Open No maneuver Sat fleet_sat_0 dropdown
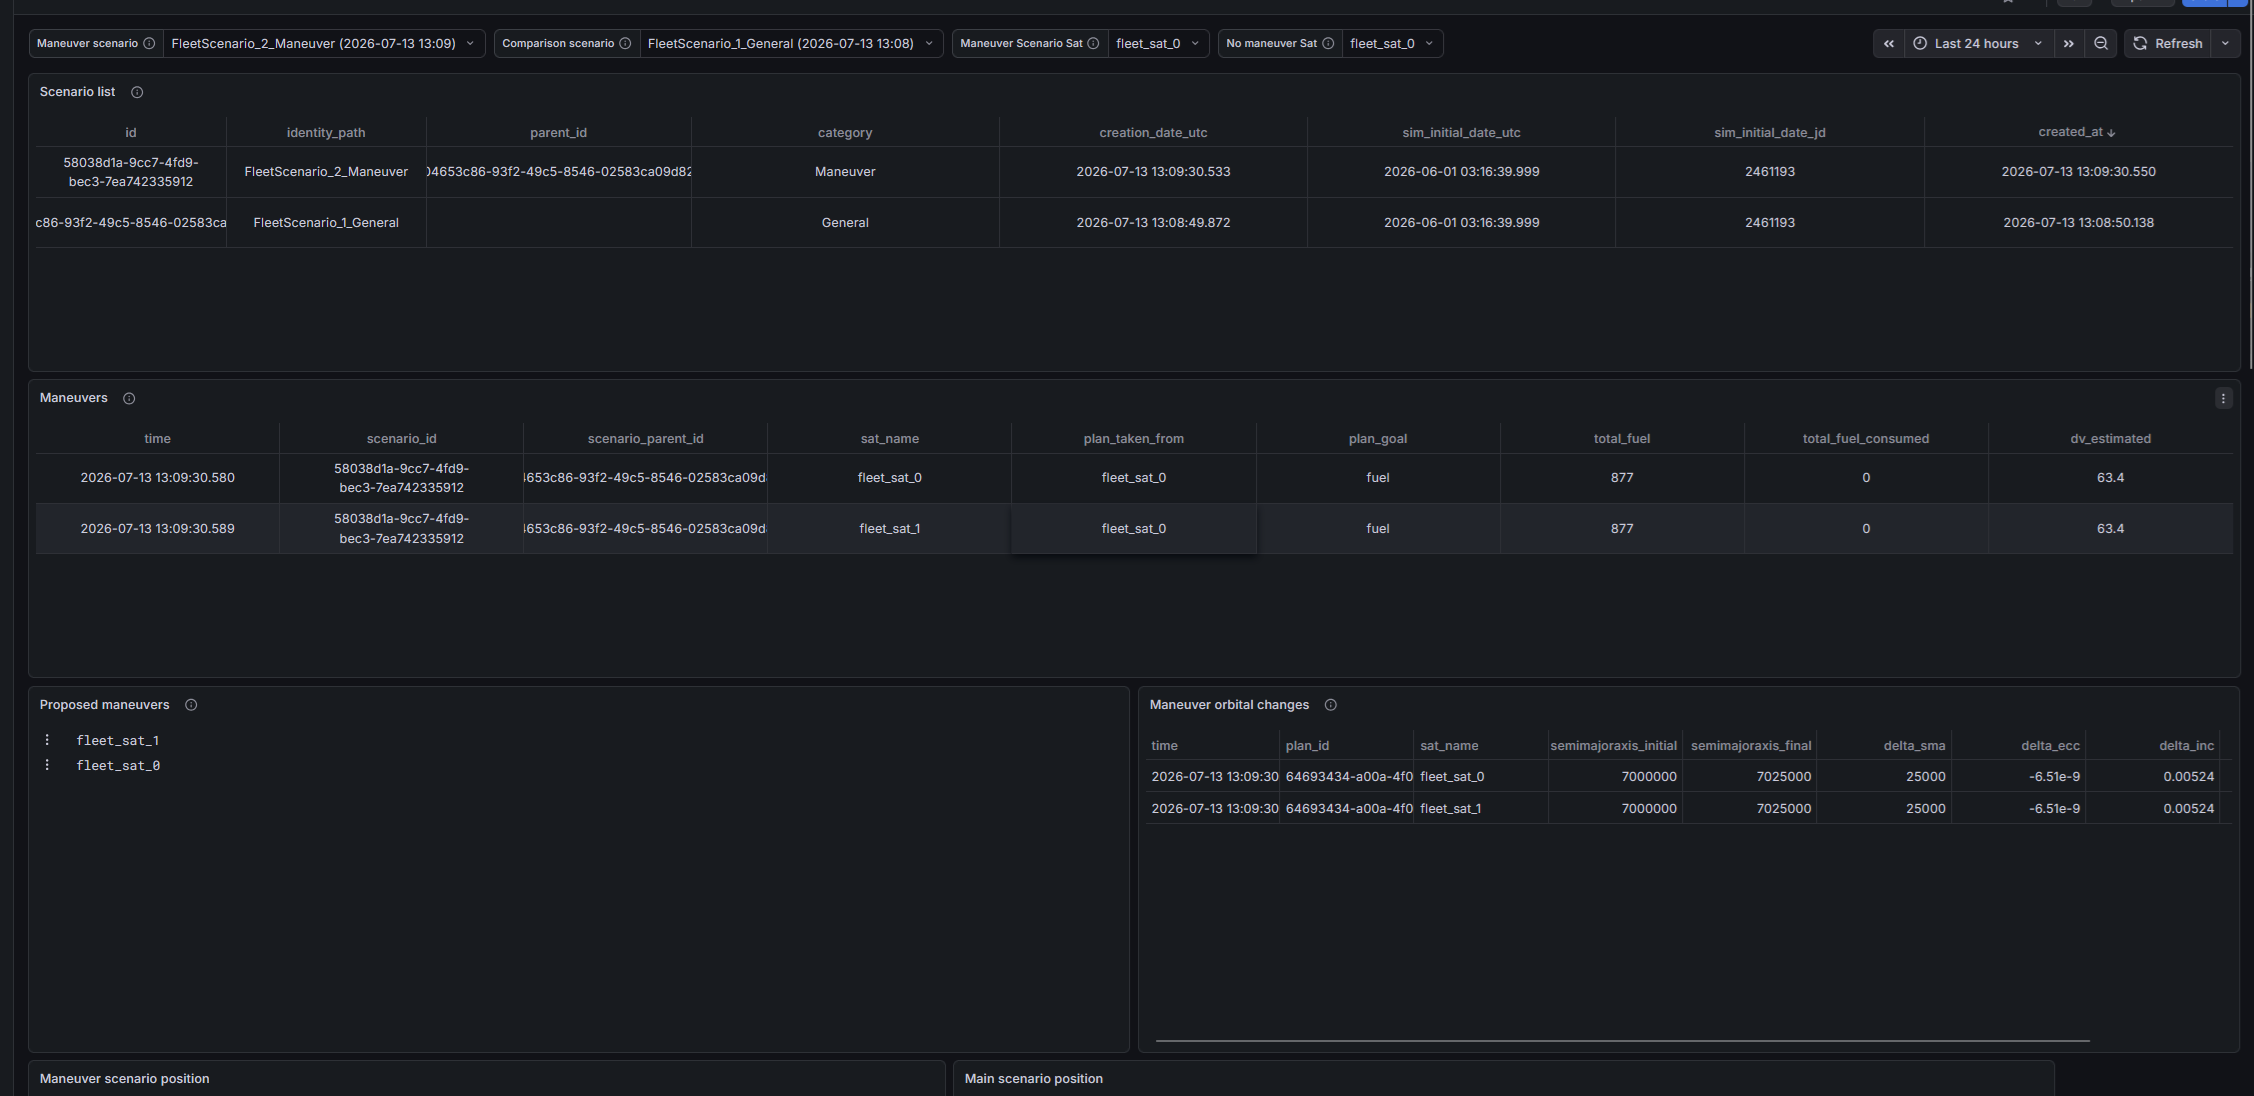Viewport: 2254px width, 1096px height. [x=1392, y=43]
